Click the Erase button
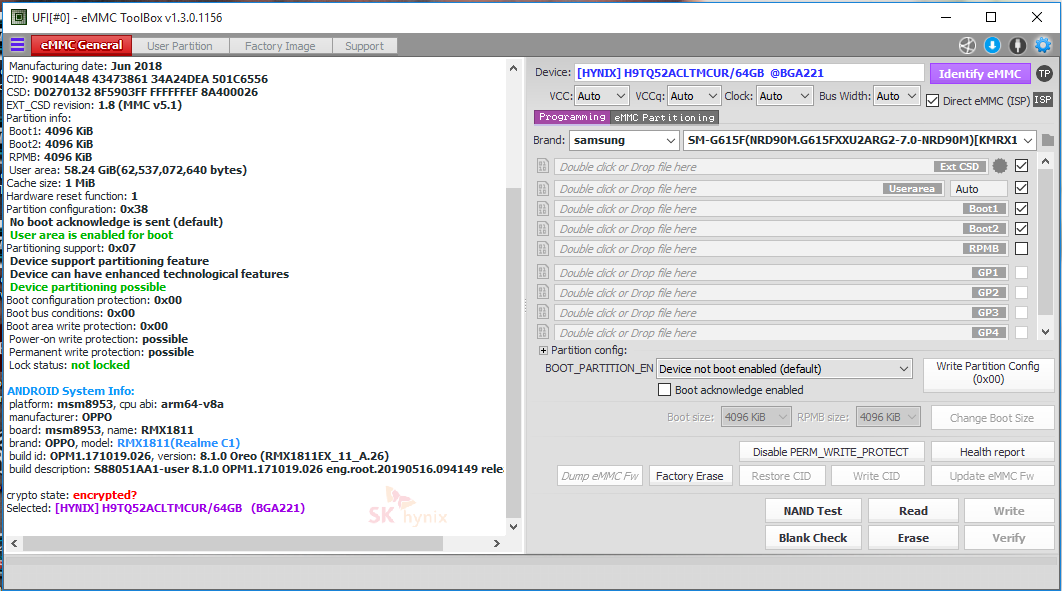Image resolution: width=1062 pixels, height=591 pixels. point(913,538)
